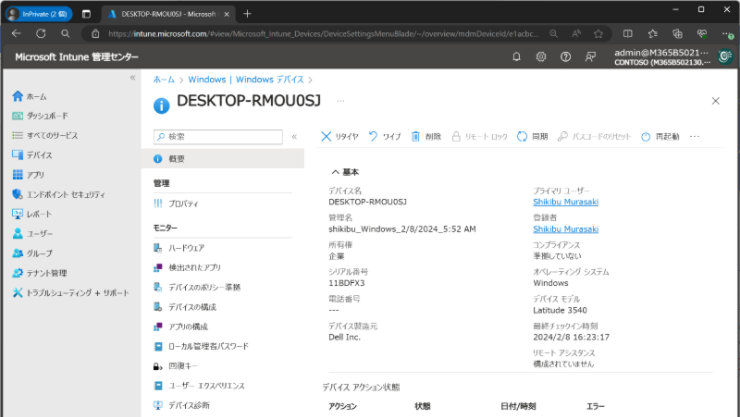Go back in the browser
Viewport: 740px width, 417px height.
tap(17, 33)
